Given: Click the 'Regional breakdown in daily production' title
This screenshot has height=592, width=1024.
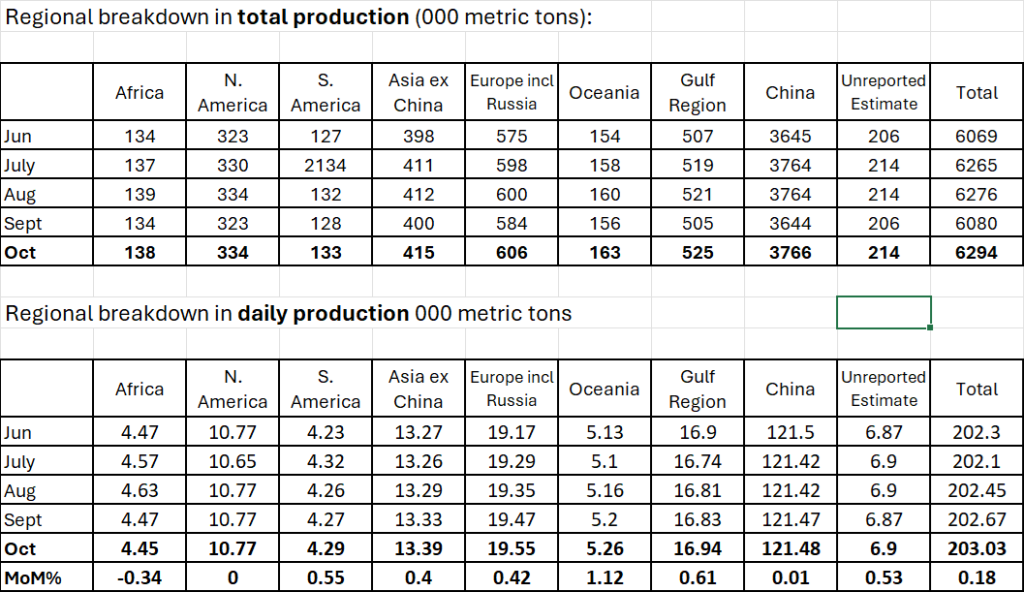Looking at the screenshot, I should pos(289,313).
